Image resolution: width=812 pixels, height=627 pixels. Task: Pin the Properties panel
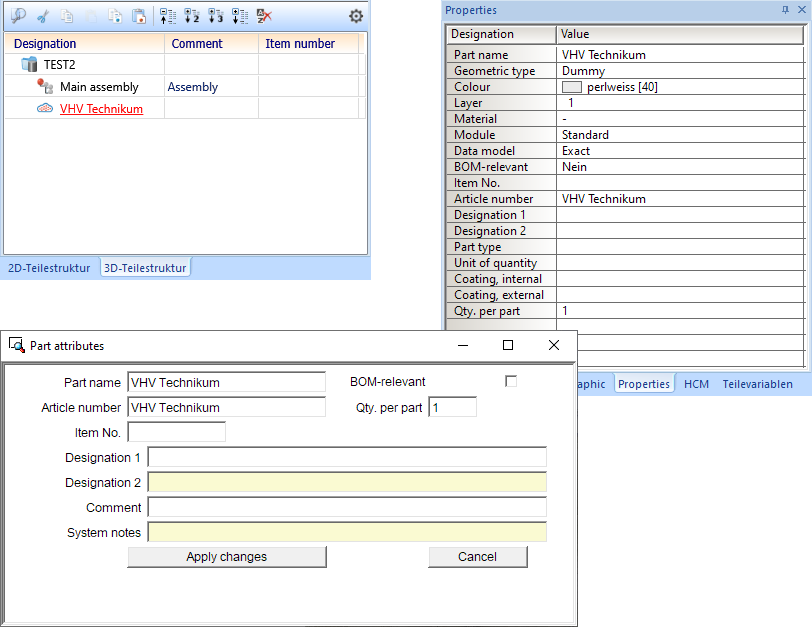(784, 10)
